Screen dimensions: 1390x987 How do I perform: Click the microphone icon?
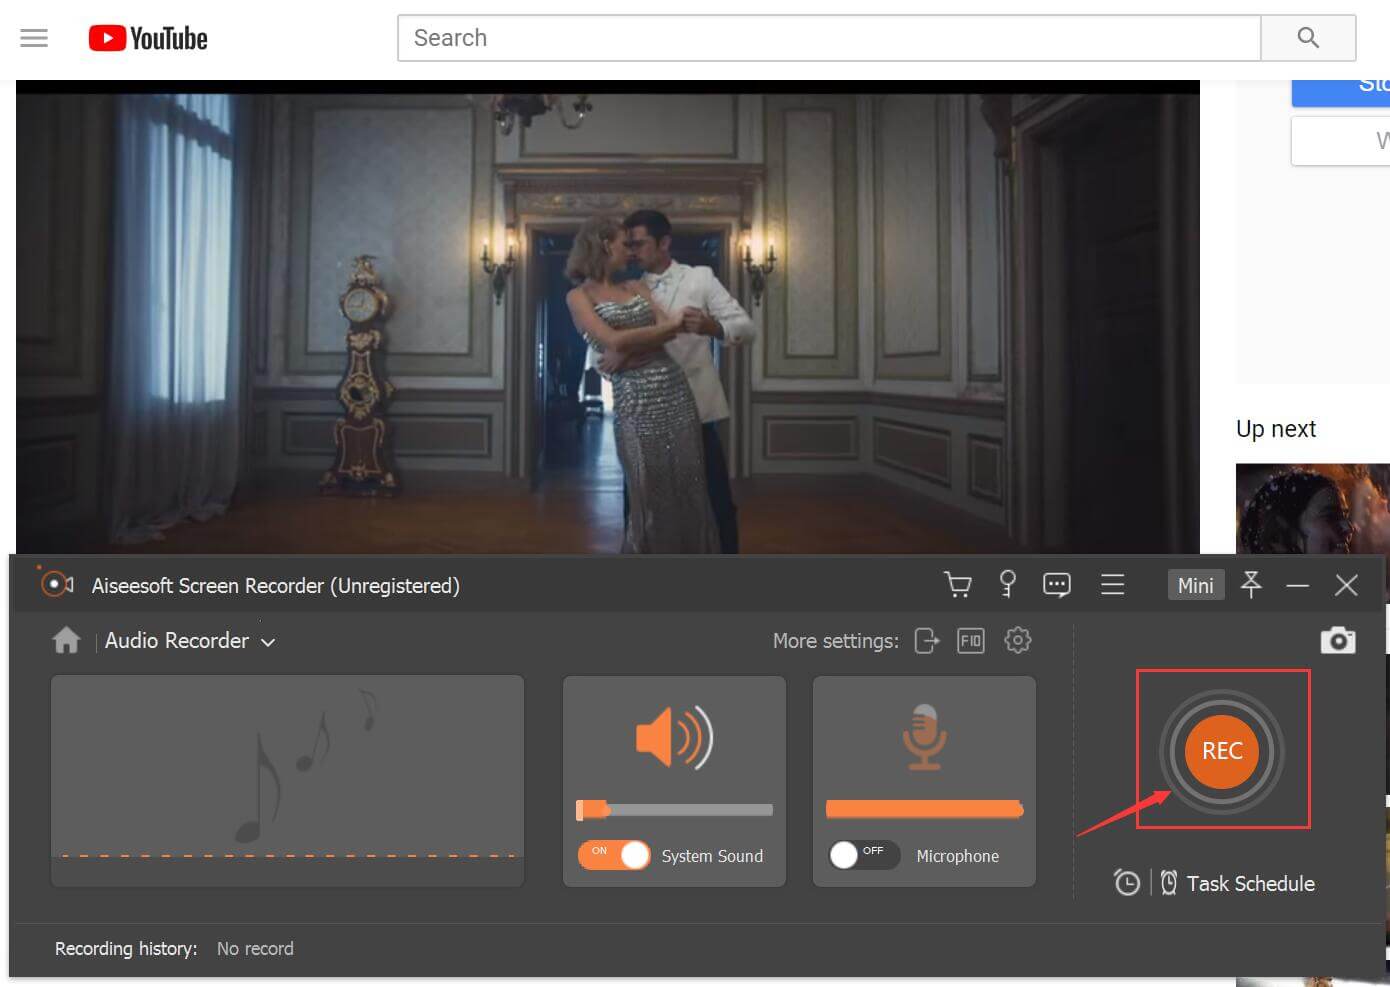tap(924, 737)
